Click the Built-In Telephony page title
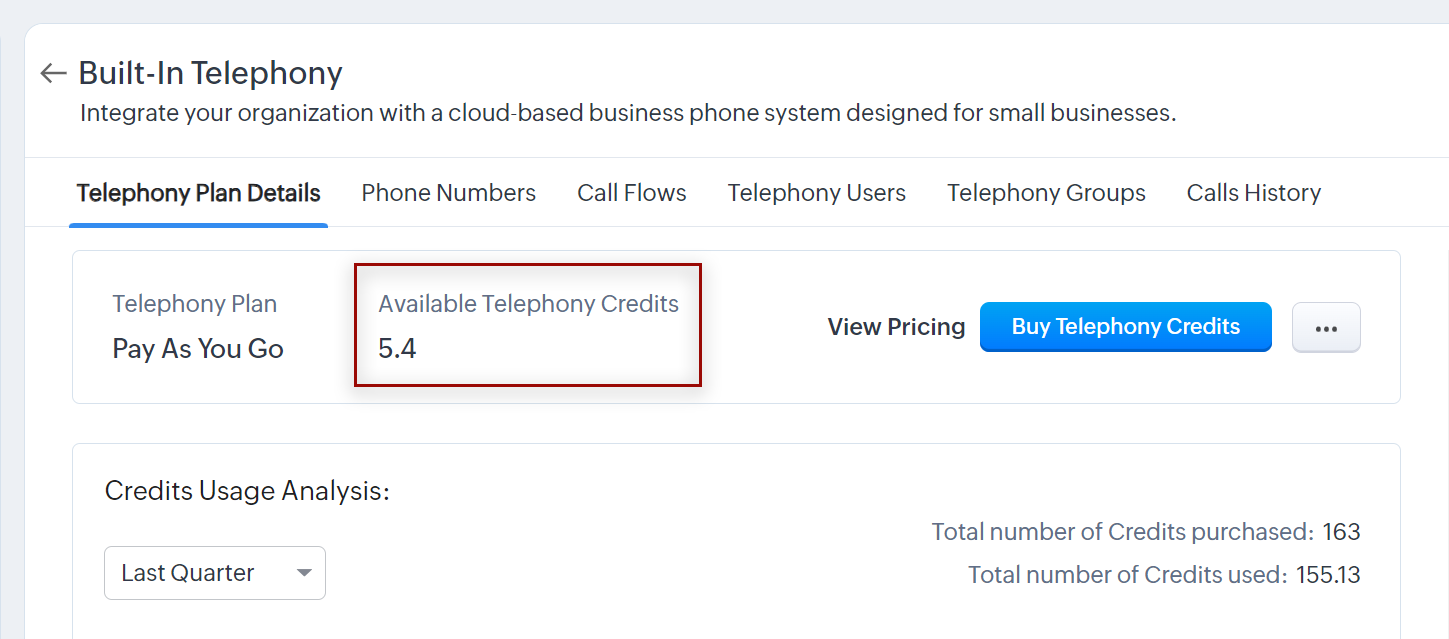 (x=210, y=73)
